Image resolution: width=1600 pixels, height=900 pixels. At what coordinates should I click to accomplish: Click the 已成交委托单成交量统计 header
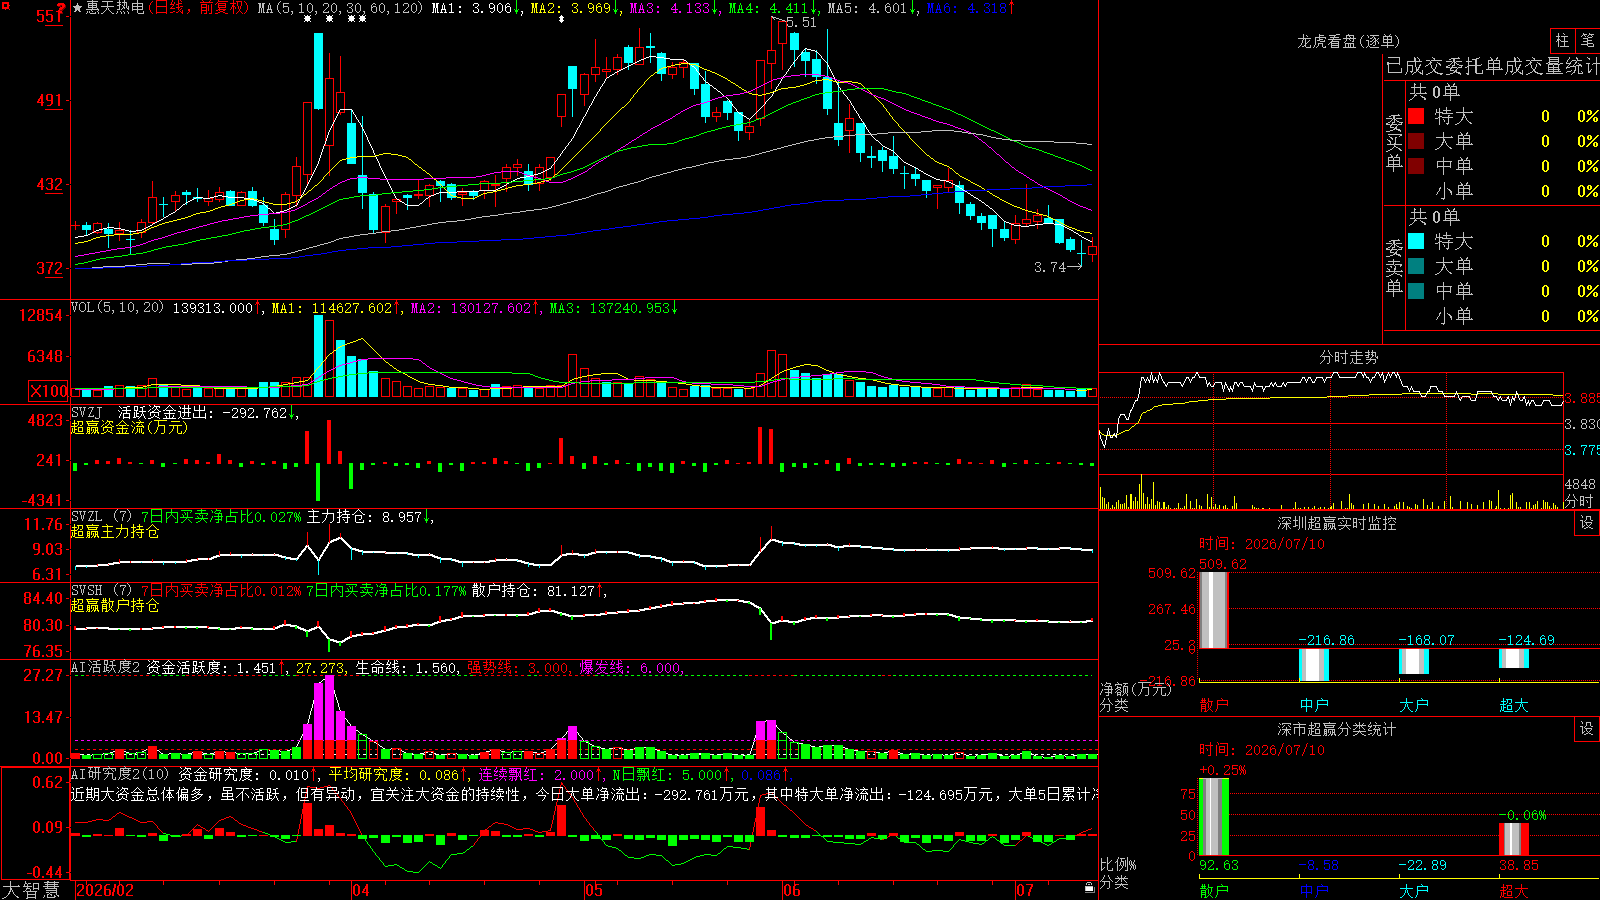coord(1492,66)
